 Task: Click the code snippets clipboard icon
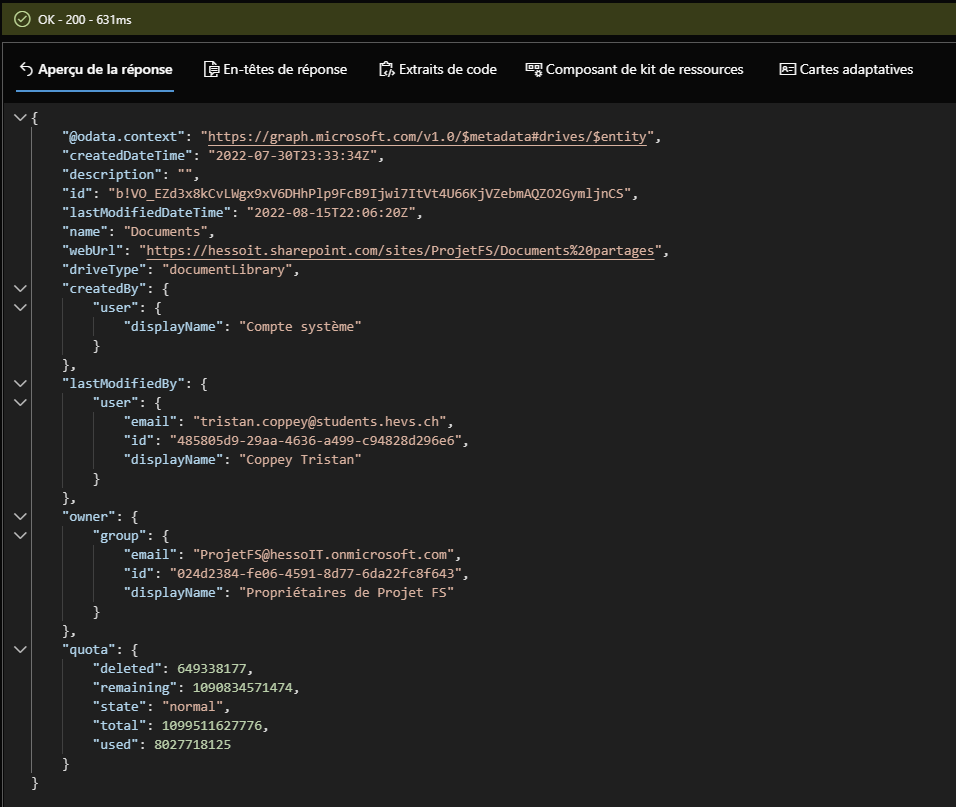tap(387, 69)
